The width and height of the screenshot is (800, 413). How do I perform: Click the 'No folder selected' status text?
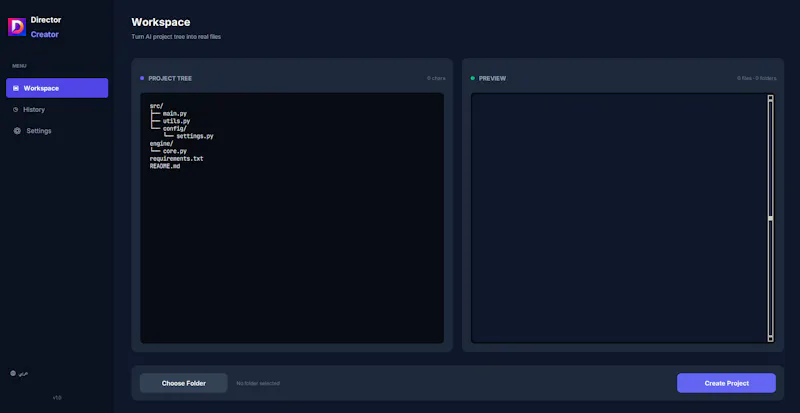coord(258,383)
